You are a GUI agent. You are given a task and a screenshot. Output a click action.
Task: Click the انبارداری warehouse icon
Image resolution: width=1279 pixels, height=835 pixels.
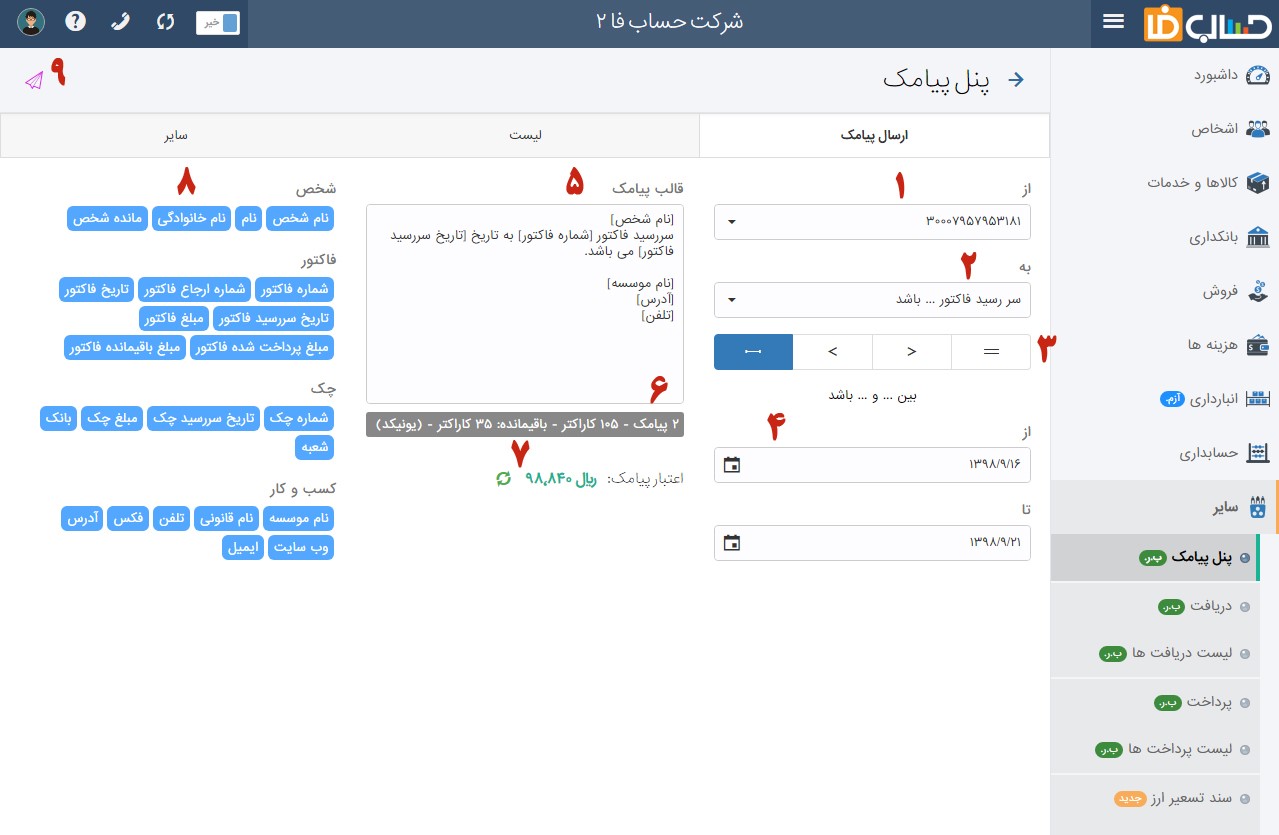coord(1258,399)
